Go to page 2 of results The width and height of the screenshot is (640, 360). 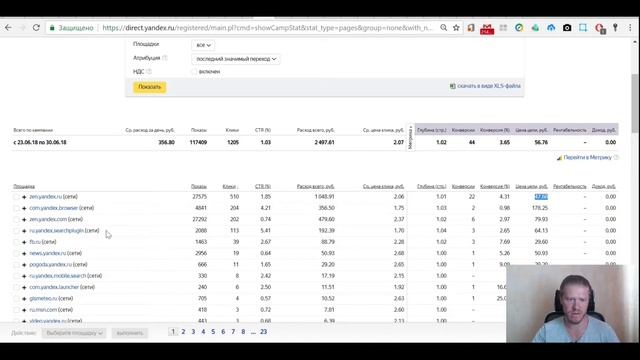pyautogui.click(x=183, y=332)
